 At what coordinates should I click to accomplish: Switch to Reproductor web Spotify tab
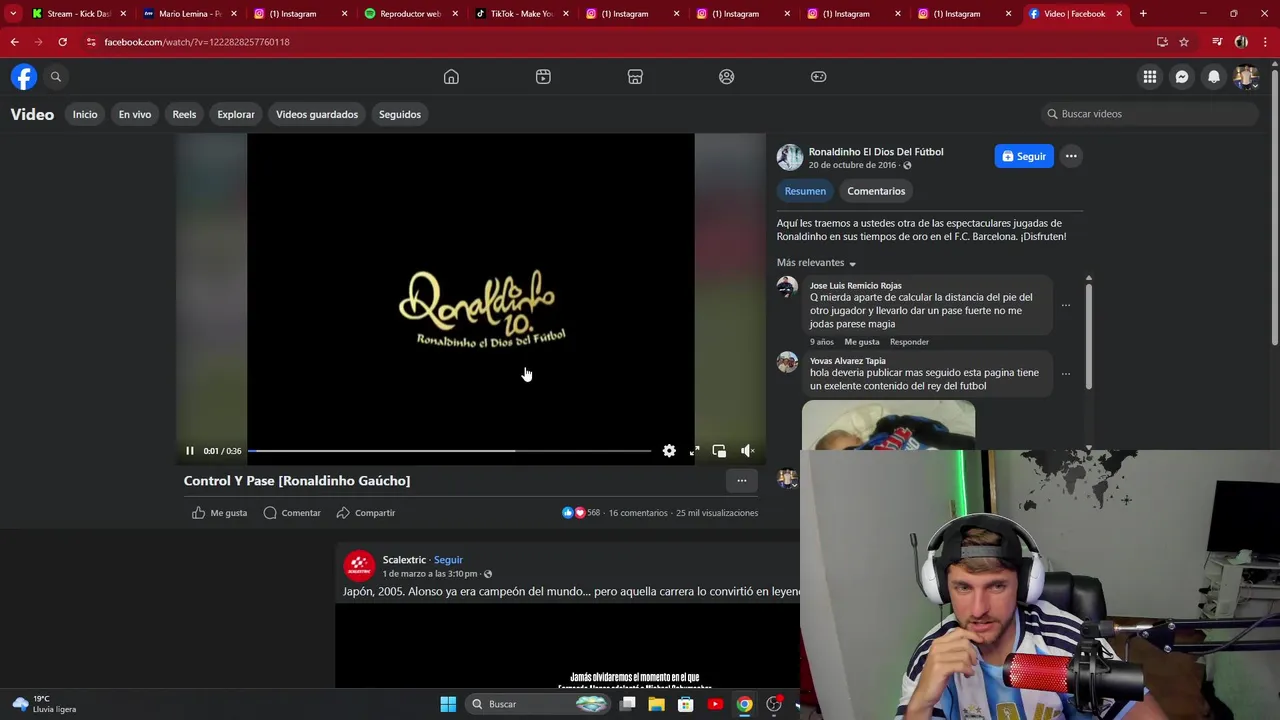coord(410,14)
